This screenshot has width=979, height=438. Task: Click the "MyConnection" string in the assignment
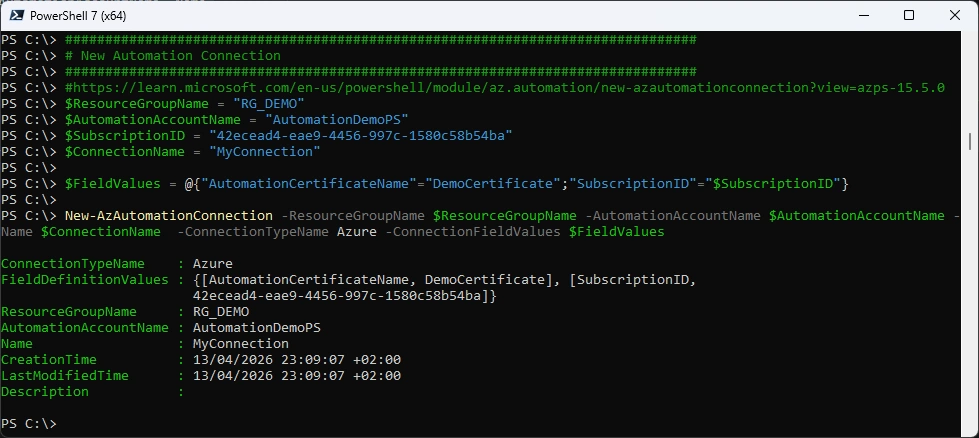(x=267, y=152)
